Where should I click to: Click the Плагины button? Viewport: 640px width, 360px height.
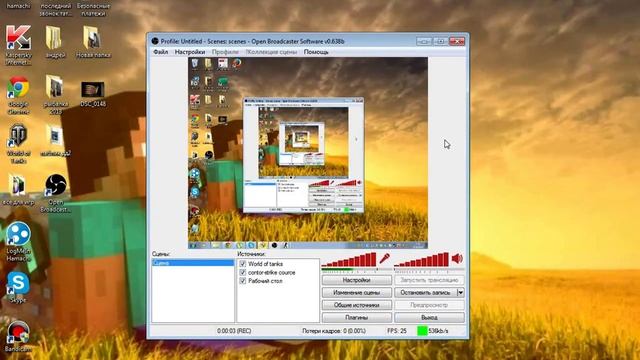point(357,317)
